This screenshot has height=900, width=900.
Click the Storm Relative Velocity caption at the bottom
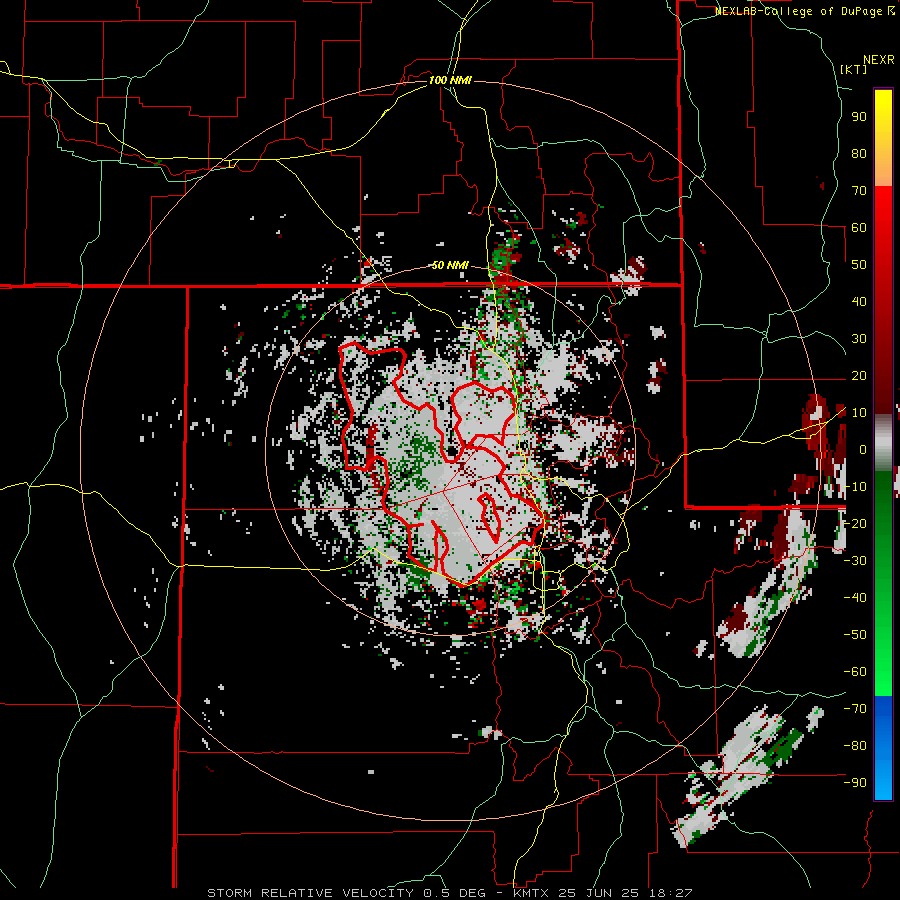449,893
